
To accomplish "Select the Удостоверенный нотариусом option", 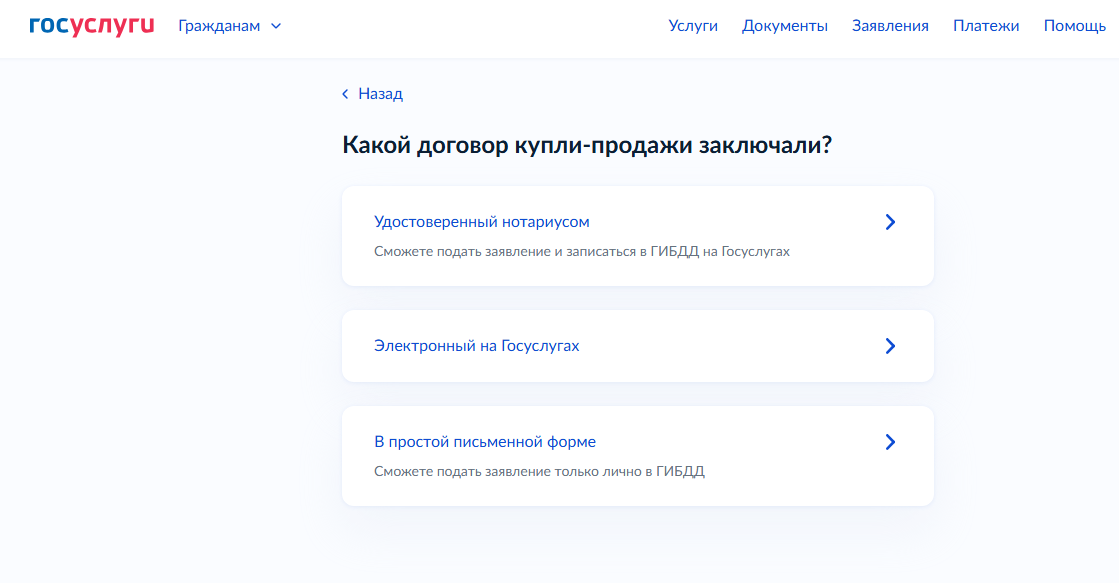I will pos(637,236).
